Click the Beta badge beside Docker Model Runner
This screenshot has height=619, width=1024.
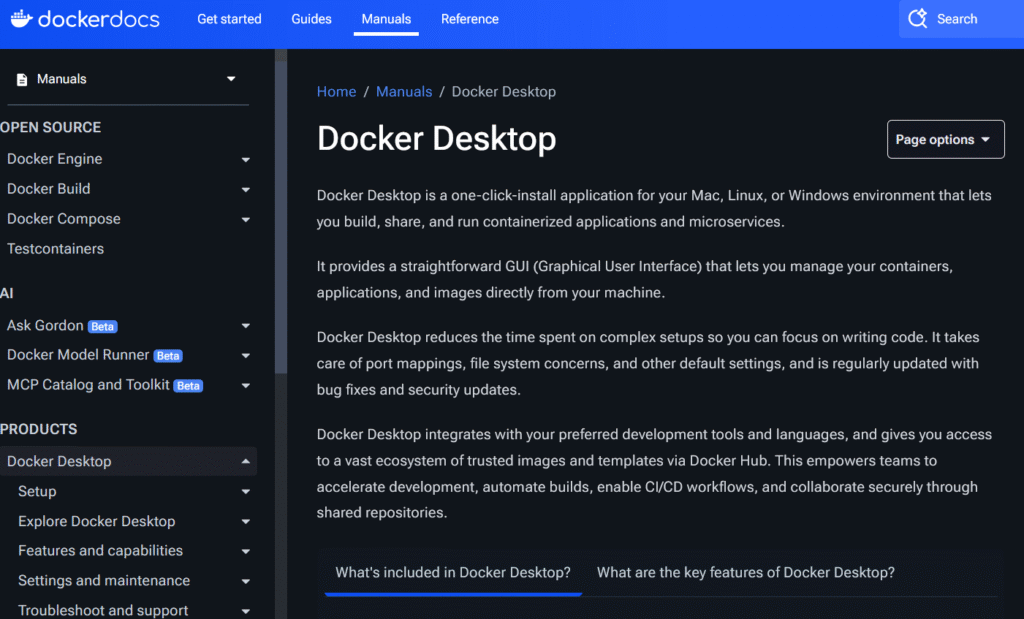(168, 356)
